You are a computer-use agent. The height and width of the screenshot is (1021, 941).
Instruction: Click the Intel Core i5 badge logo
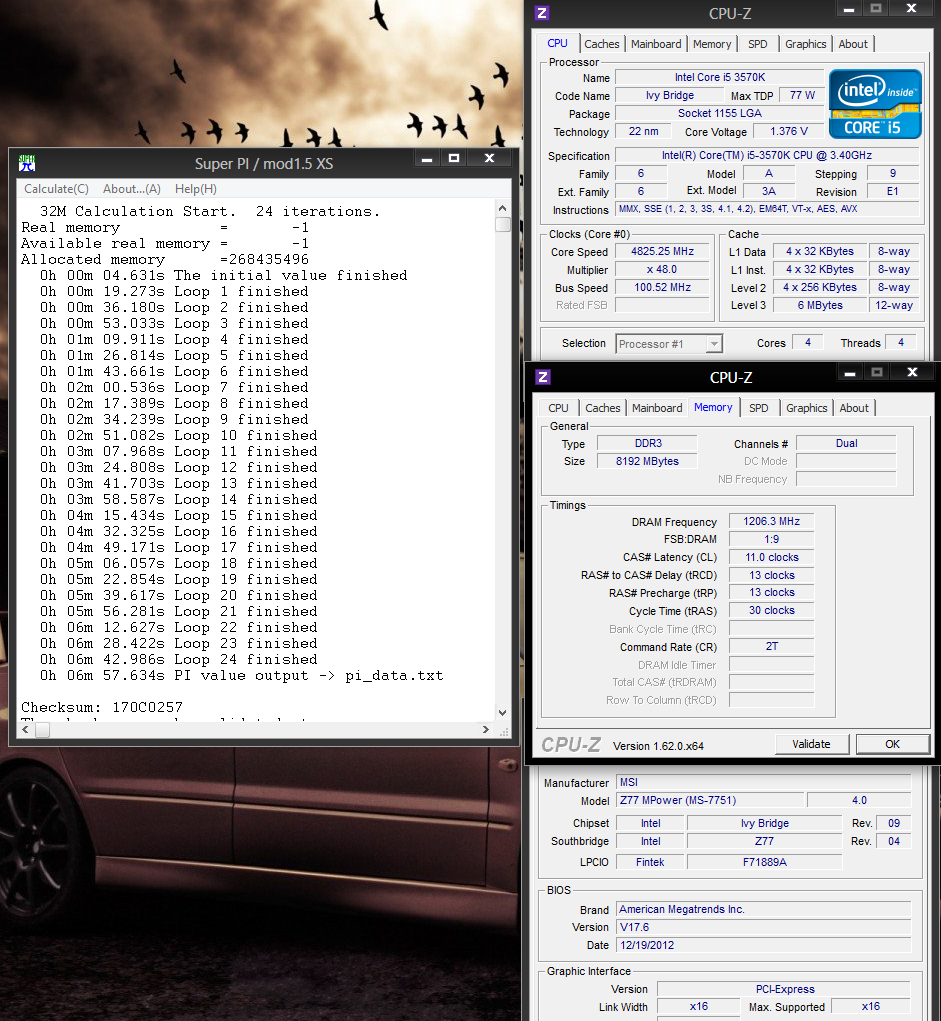point(875,104)
